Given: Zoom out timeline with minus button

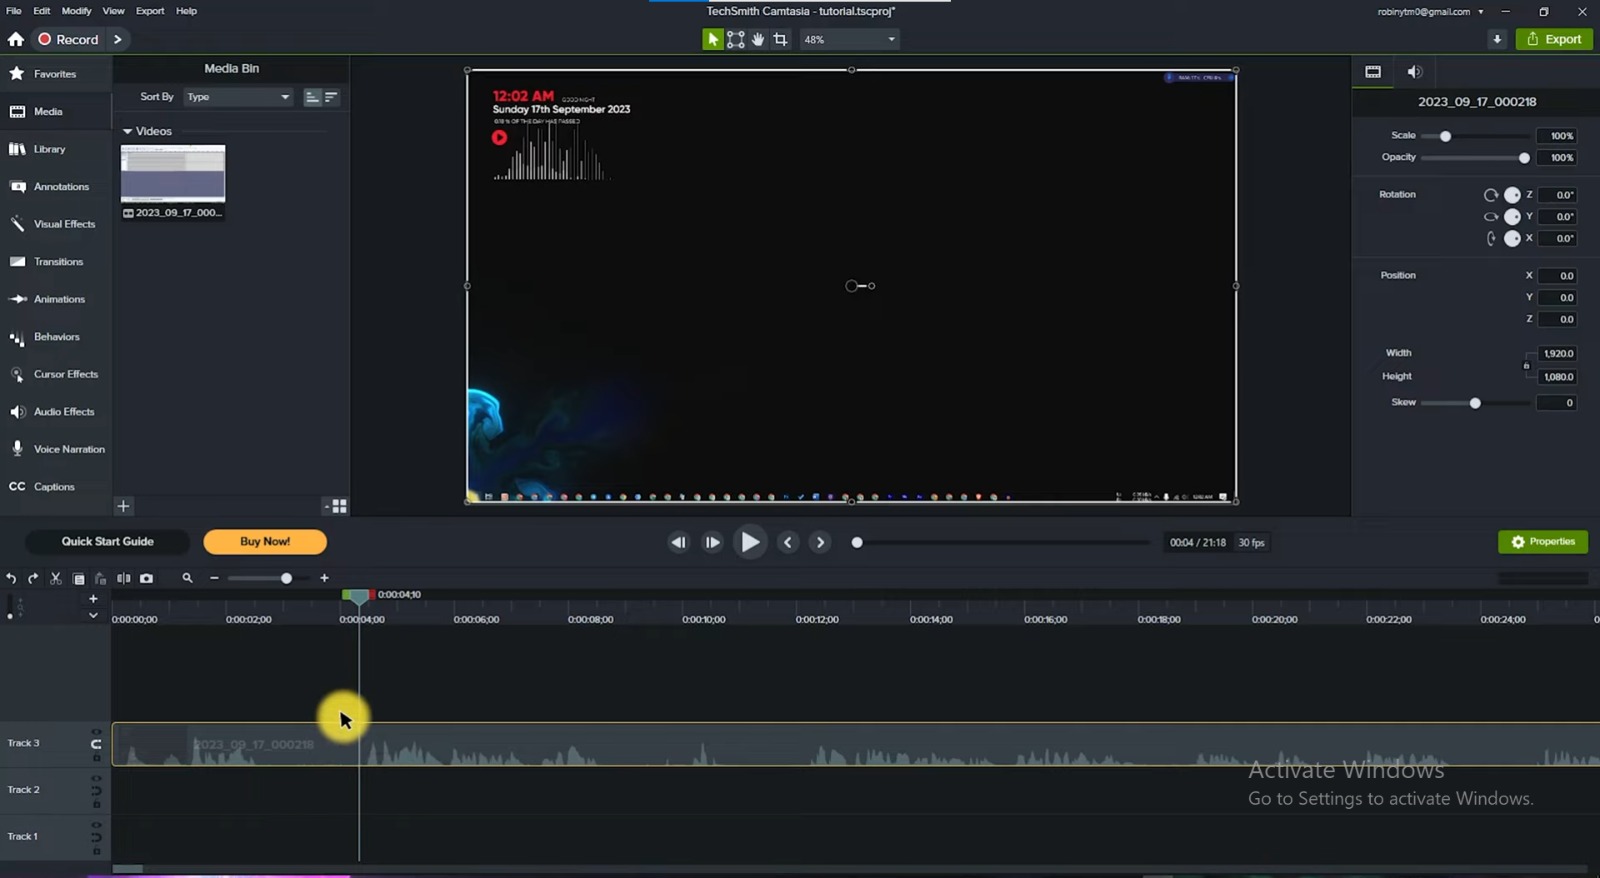Looking at the screenshot, I should tap(214, 578).
